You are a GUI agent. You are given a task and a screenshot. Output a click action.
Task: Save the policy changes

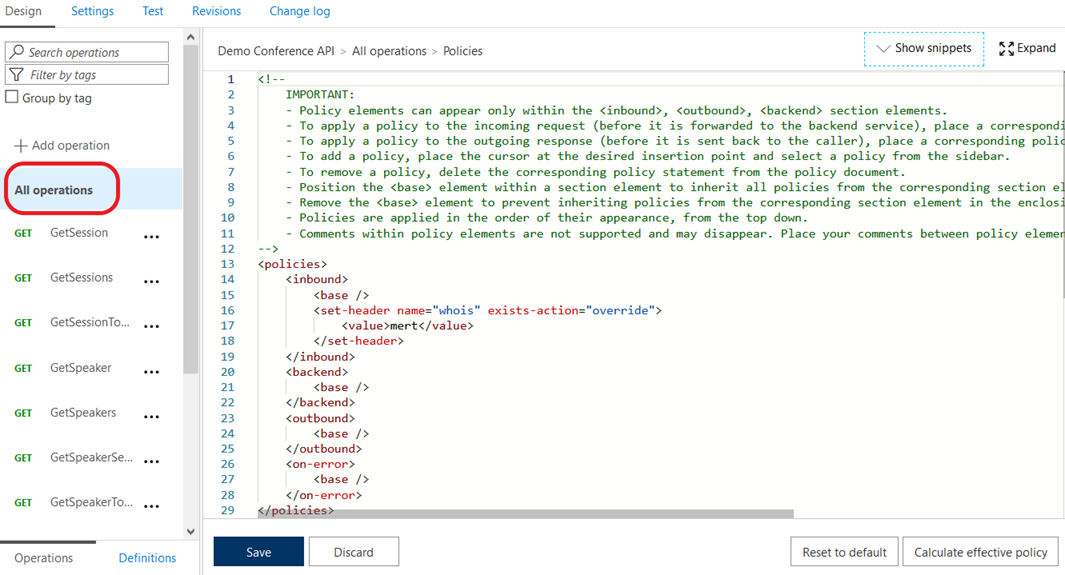tap(259, 552)
